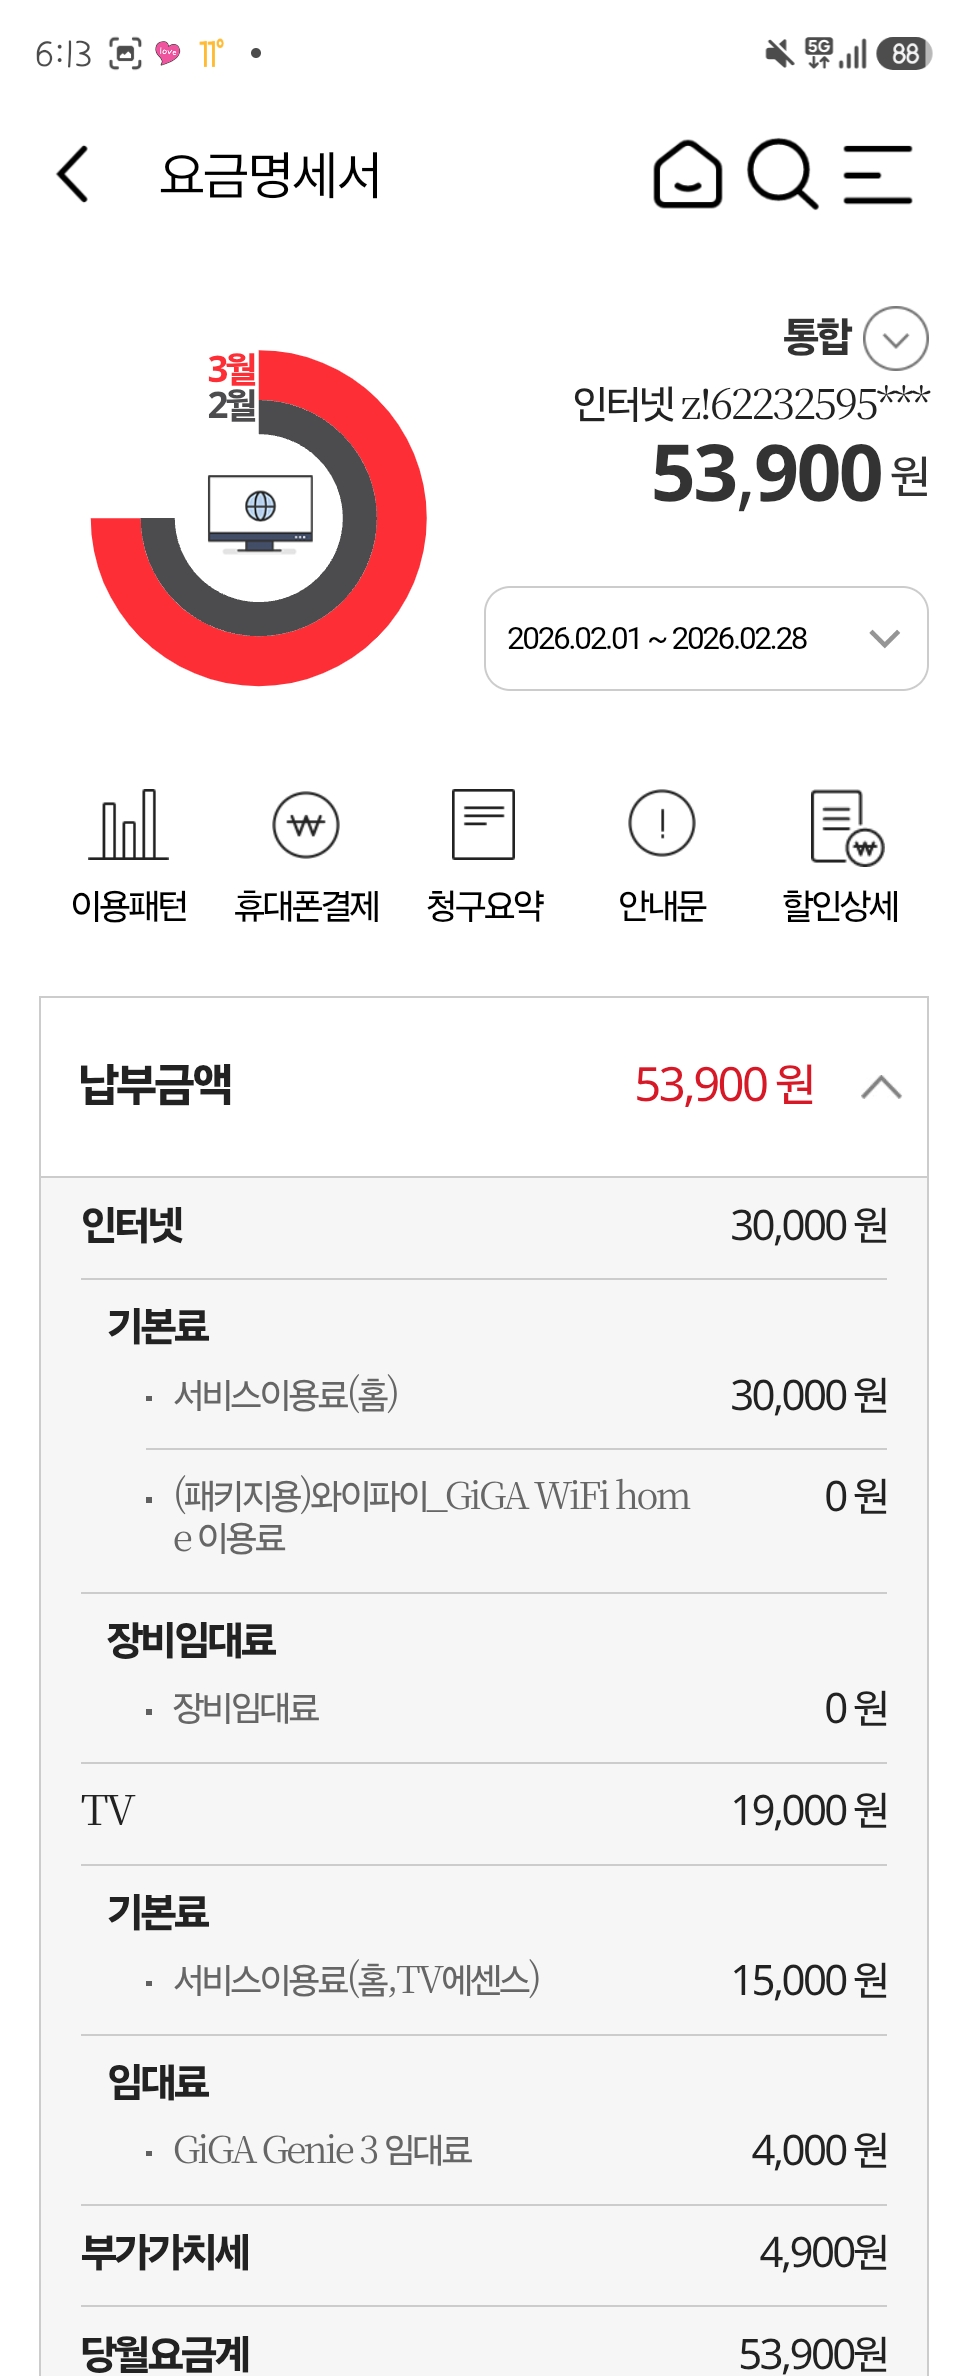Tap the battery indicator in status bar
This screenshot has height=2376, width=968.
click(x=904, y=54)
